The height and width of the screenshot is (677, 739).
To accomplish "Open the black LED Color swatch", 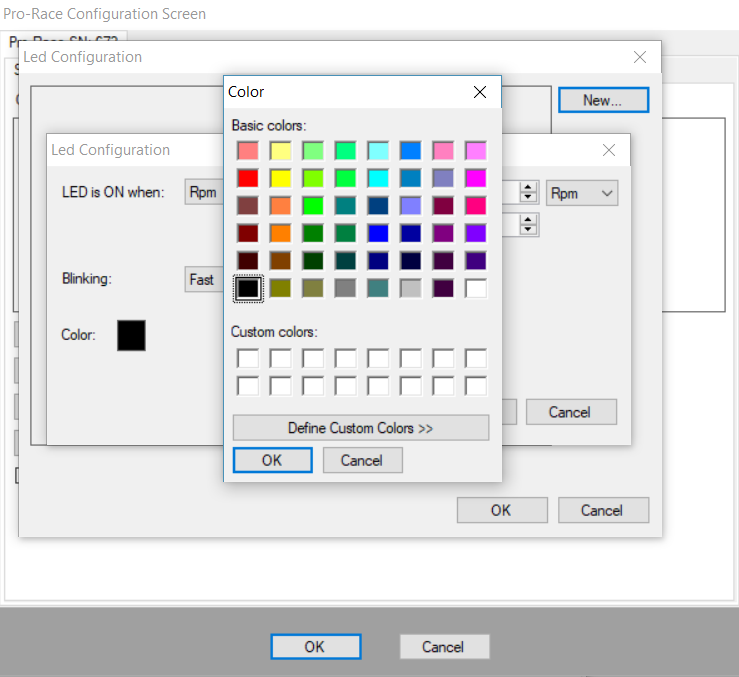I will click(x=131, y=335).
